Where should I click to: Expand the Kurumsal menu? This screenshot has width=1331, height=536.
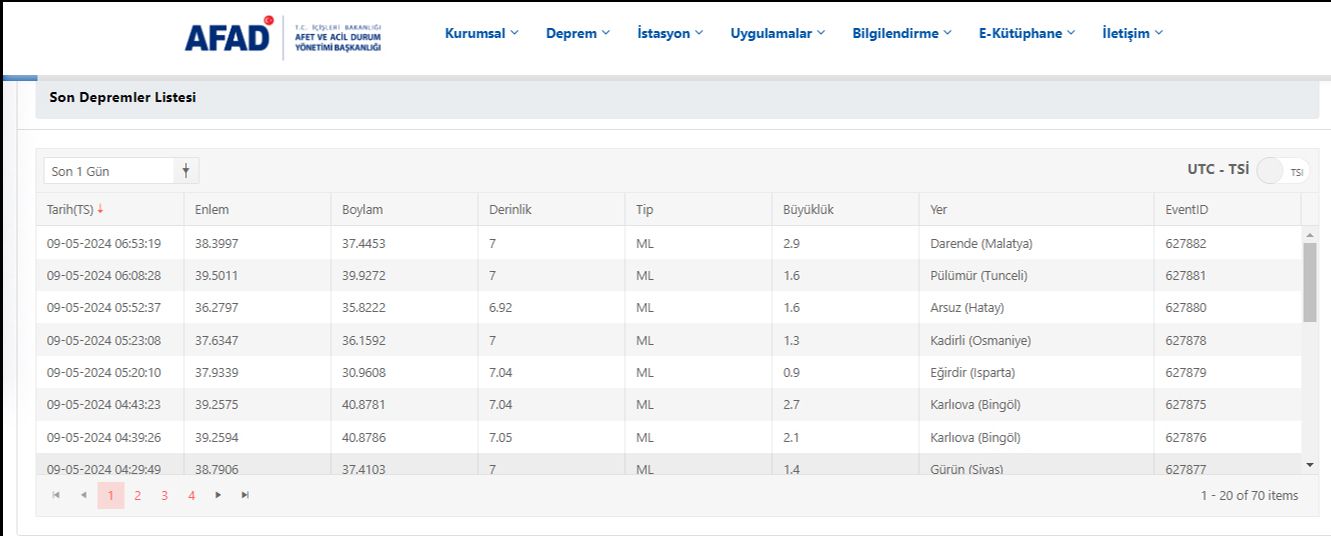pos(481,33)
